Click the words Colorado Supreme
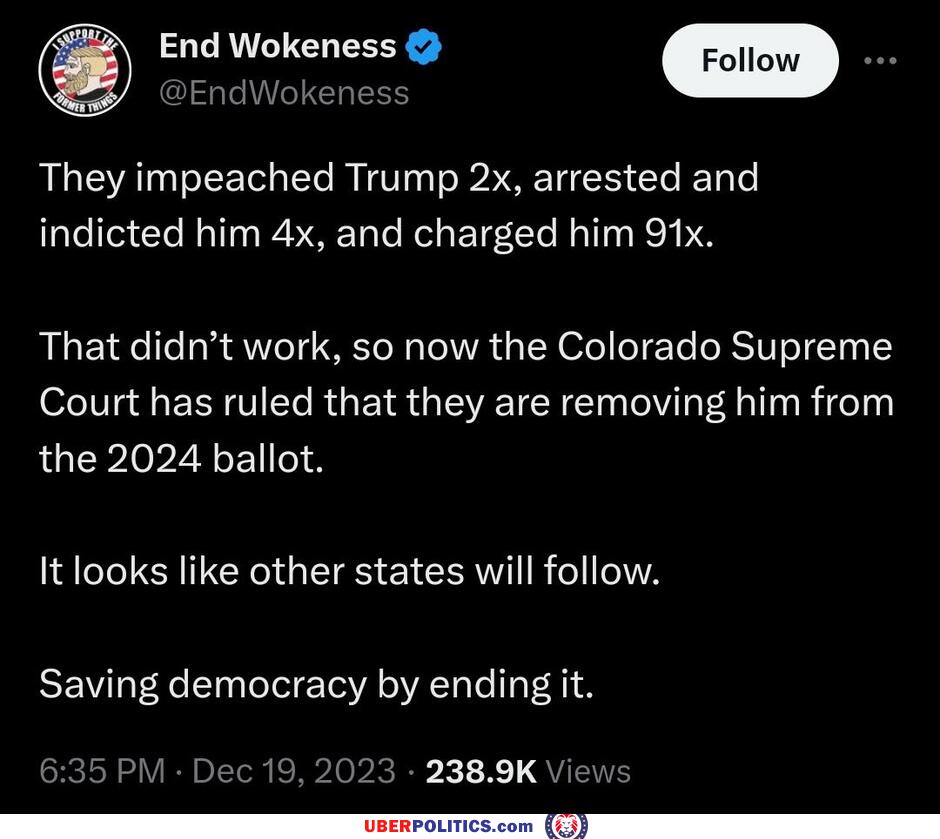The height and width of the screenshot is (839, 940). pos(725,347)
